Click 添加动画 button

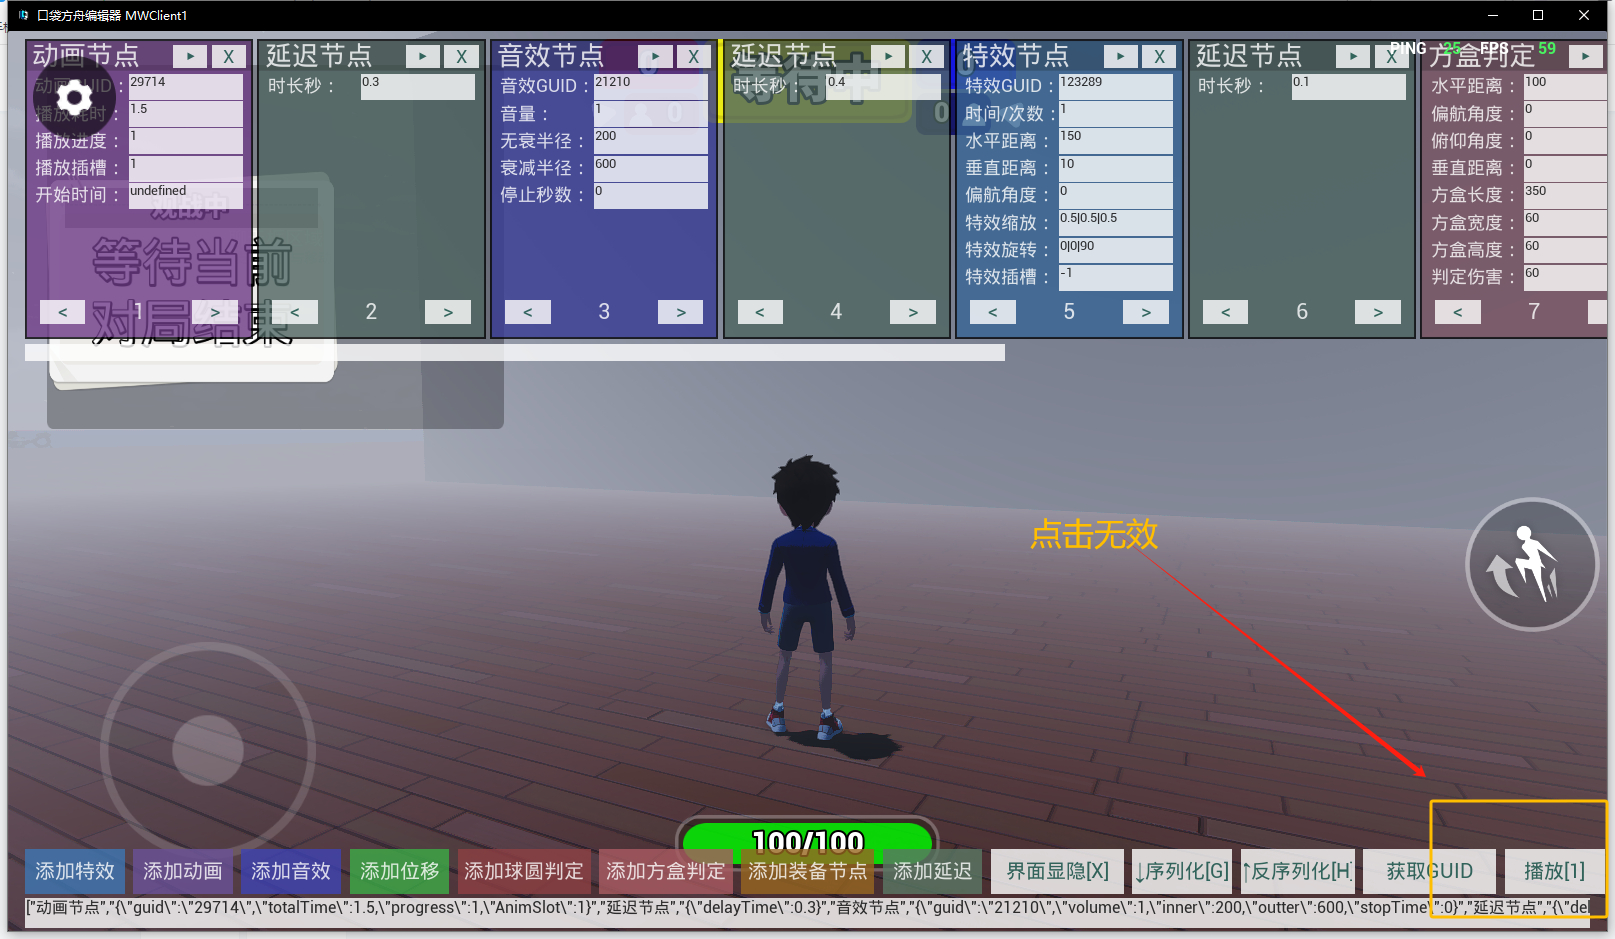click(x=183, y=871)
